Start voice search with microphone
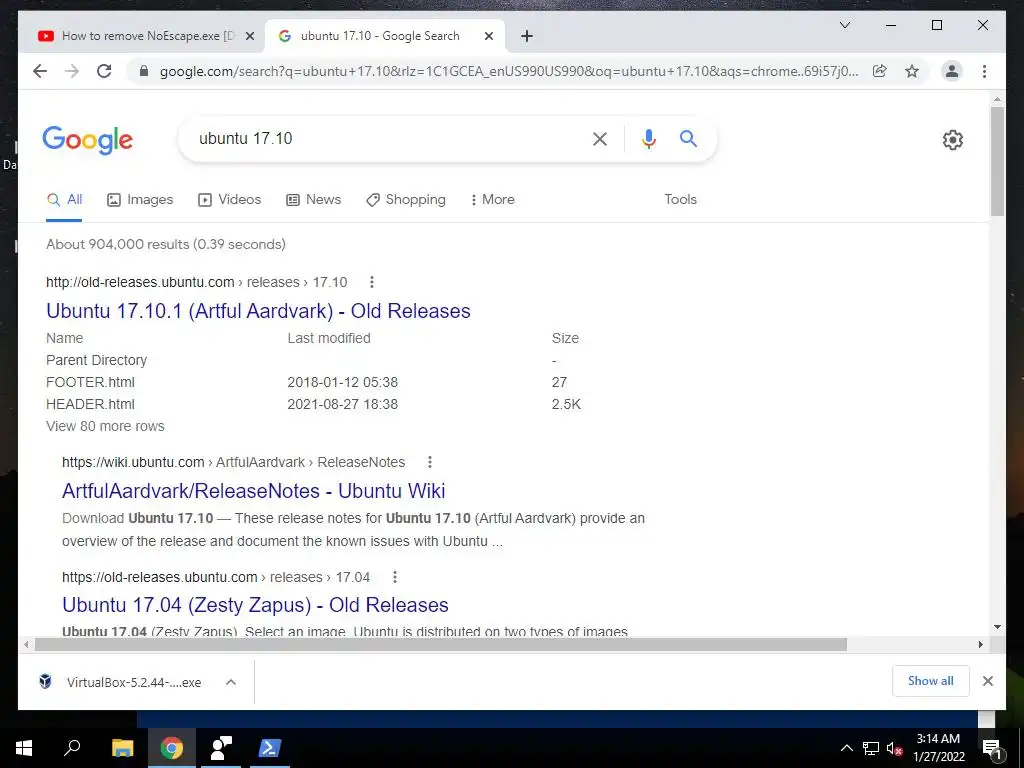 (648, 138)
